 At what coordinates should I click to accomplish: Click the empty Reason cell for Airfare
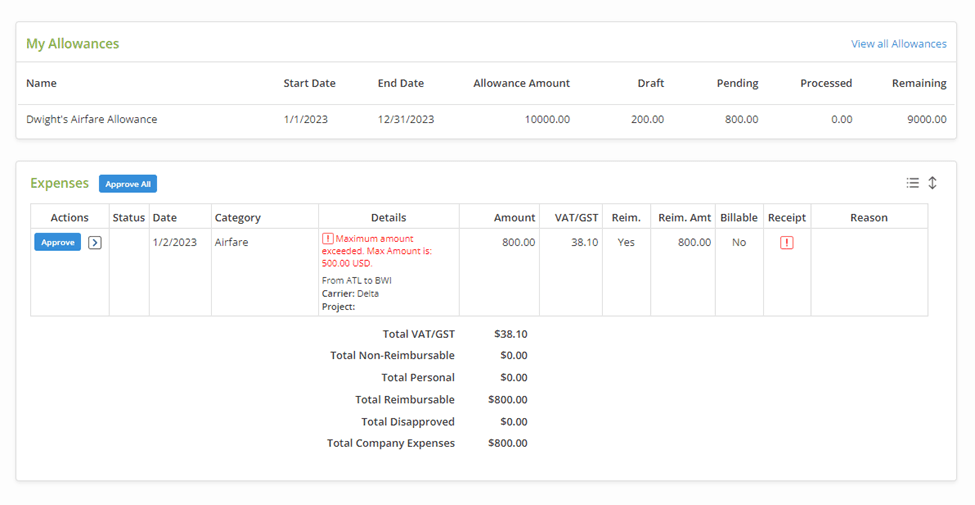tap(868, 271)
